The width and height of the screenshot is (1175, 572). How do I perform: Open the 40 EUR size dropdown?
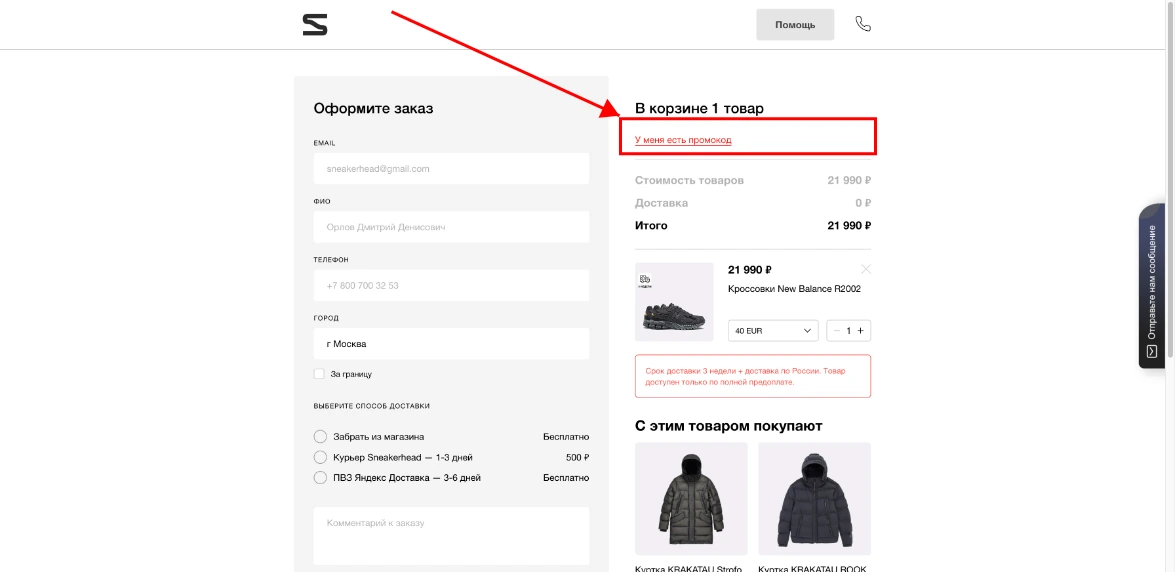click(773, 331)
